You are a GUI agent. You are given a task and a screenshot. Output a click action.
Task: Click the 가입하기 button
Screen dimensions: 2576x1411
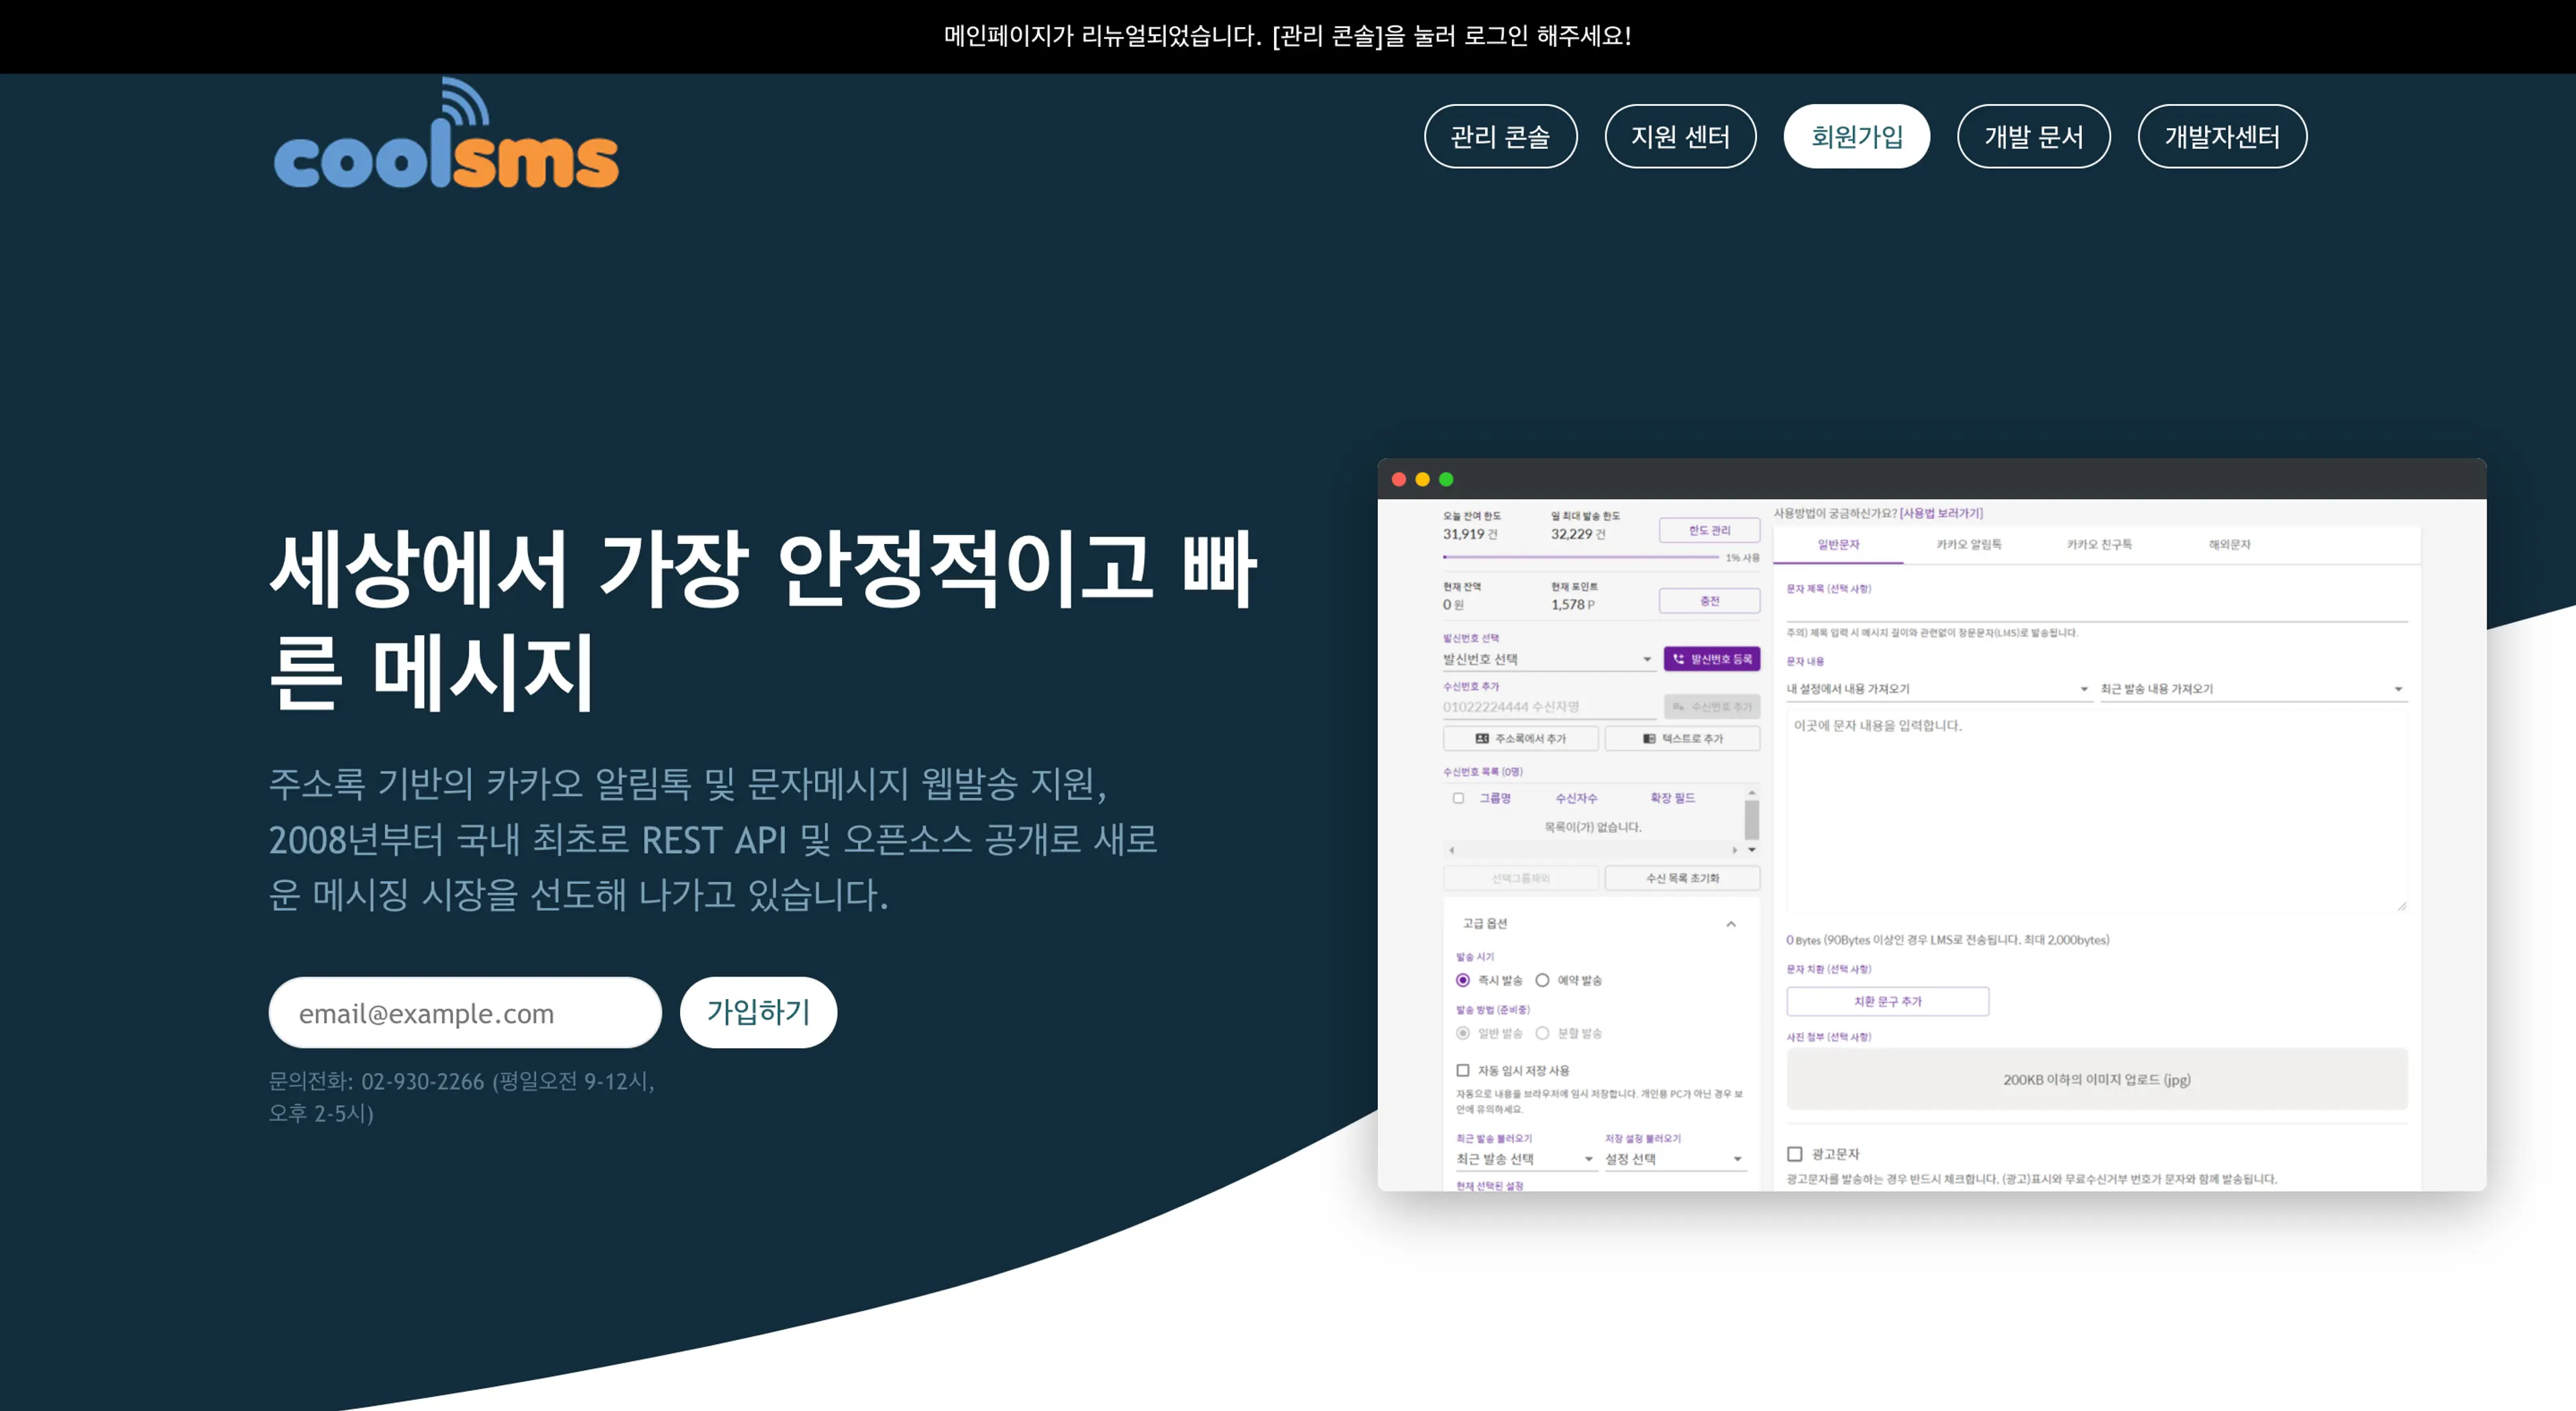pyautogui.click(x=758, y=1012)
